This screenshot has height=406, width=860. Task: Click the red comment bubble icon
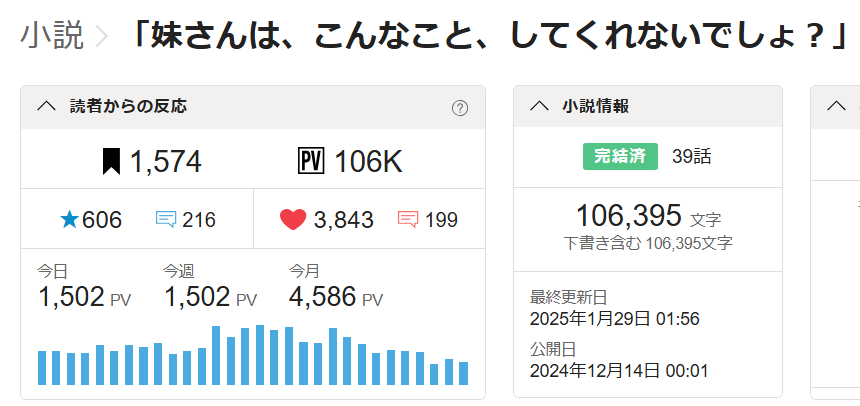click(x=408, y=220)
